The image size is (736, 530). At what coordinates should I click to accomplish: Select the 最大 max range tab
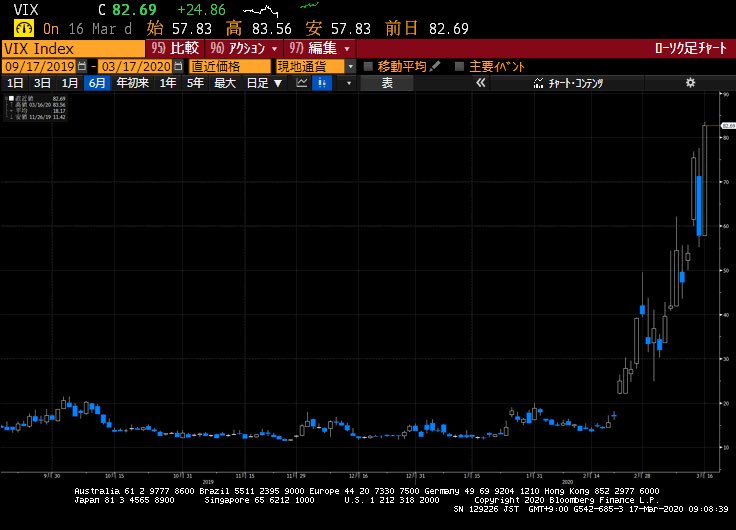[x=224, y=83]
